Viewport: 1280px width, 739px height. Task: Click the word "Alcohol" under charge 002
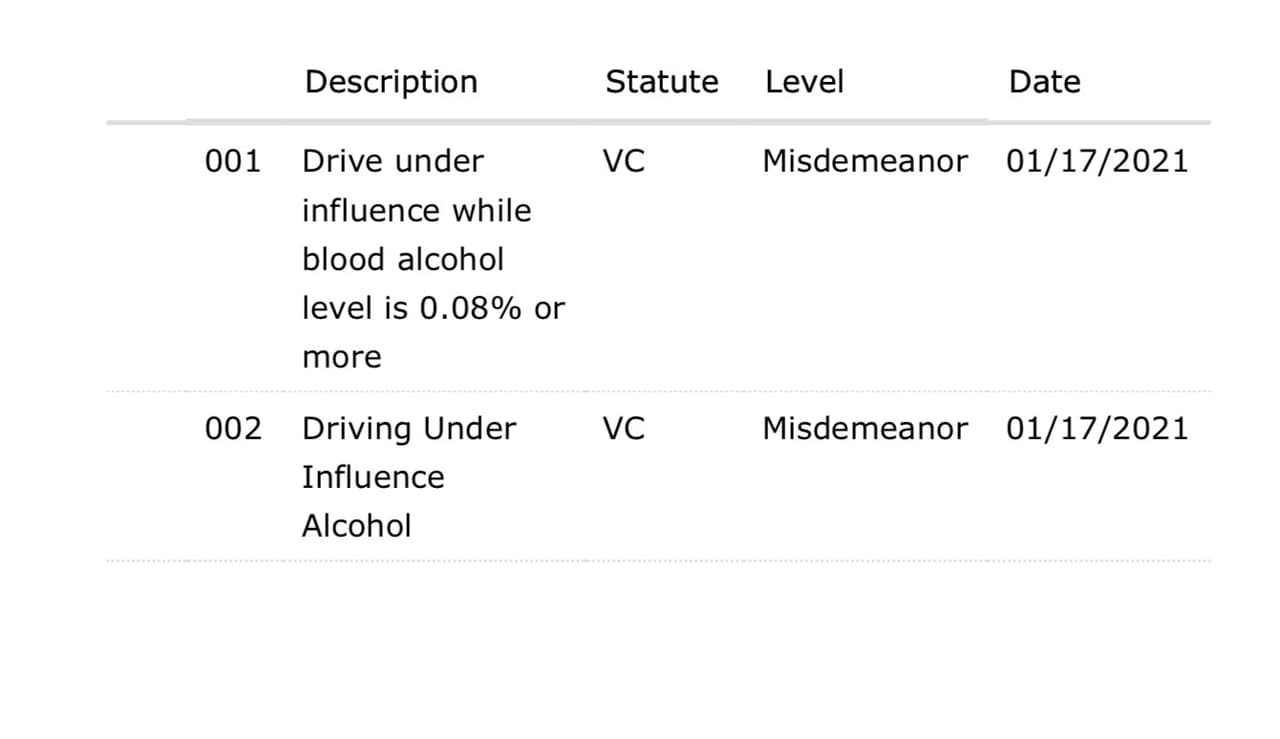[x=356, y=526]
